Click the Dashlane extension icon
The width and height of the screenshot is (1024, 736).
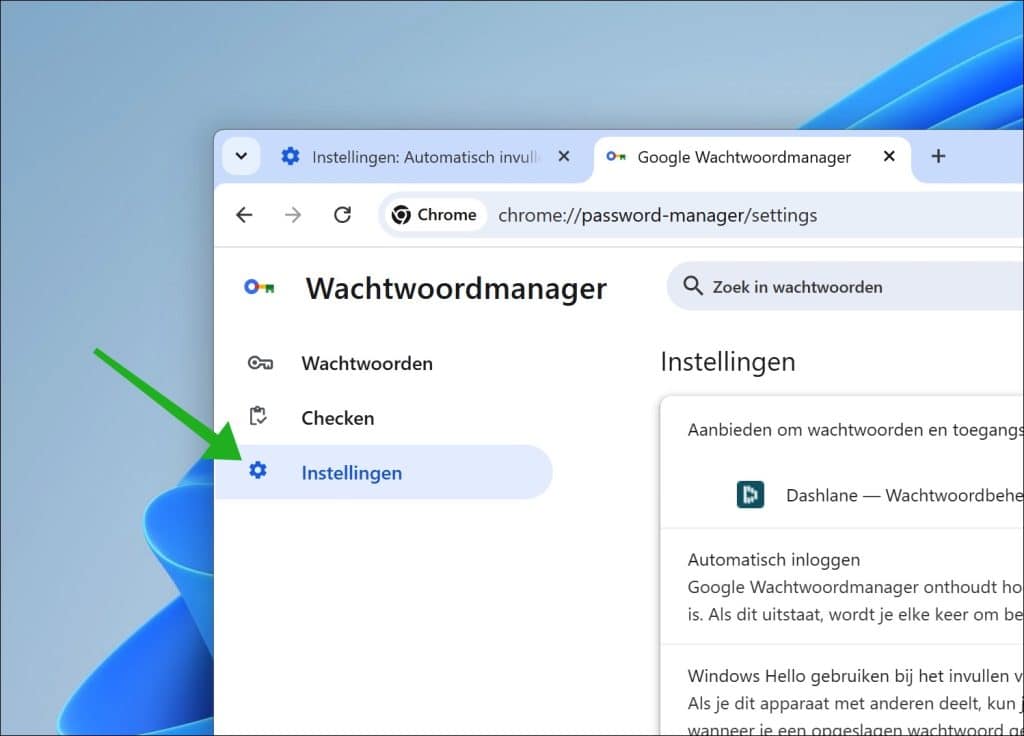pyautogui.click(x=750, y=494)
